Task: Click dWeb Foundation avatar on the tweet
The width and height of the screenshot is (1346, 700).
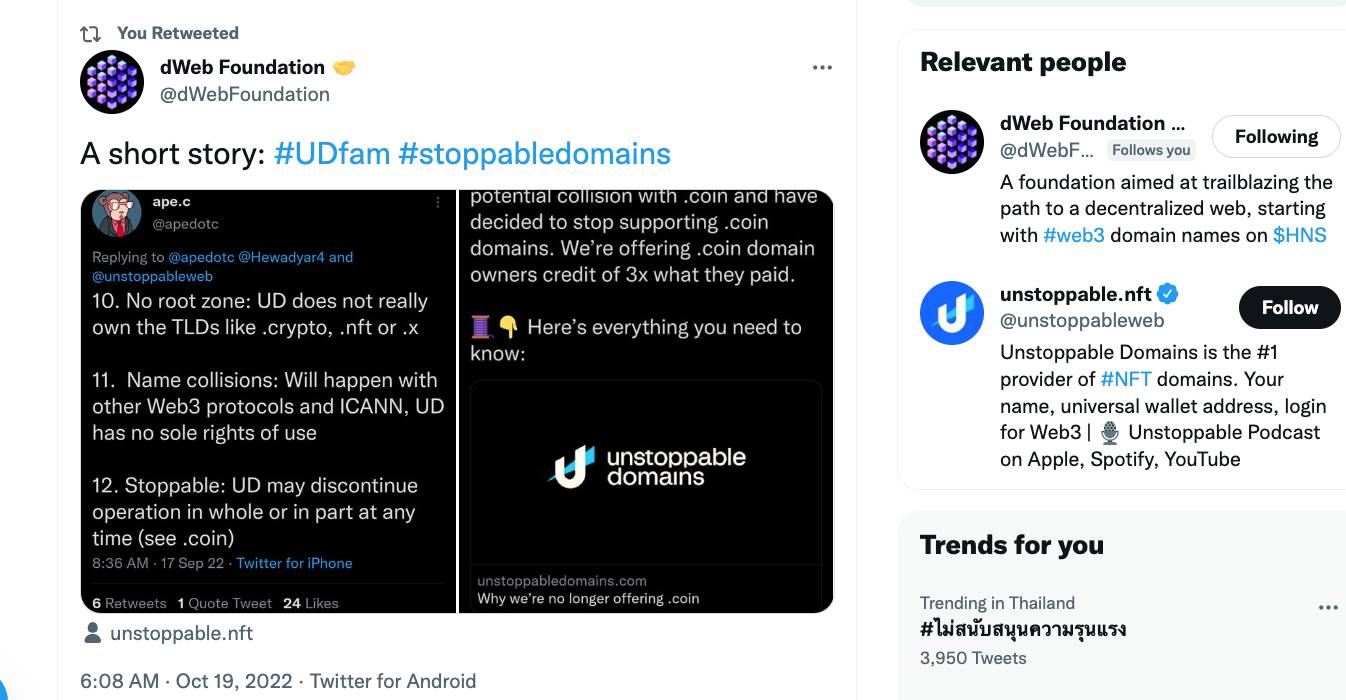Action: click(x=112, y=82)
